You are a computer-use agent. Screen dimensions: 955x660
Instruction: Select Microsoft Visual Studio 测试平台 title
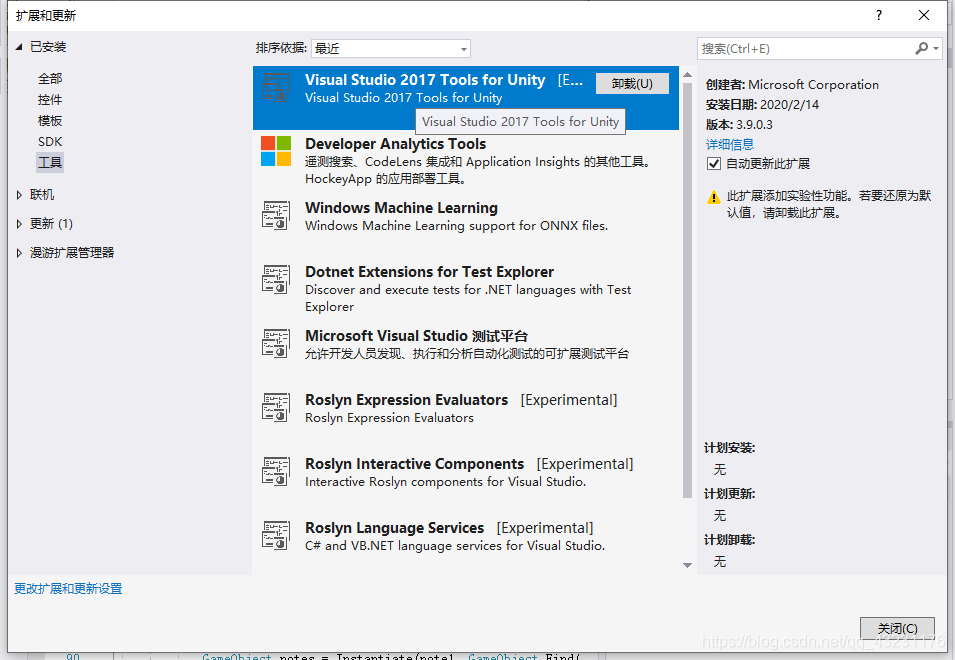point(416,335)
